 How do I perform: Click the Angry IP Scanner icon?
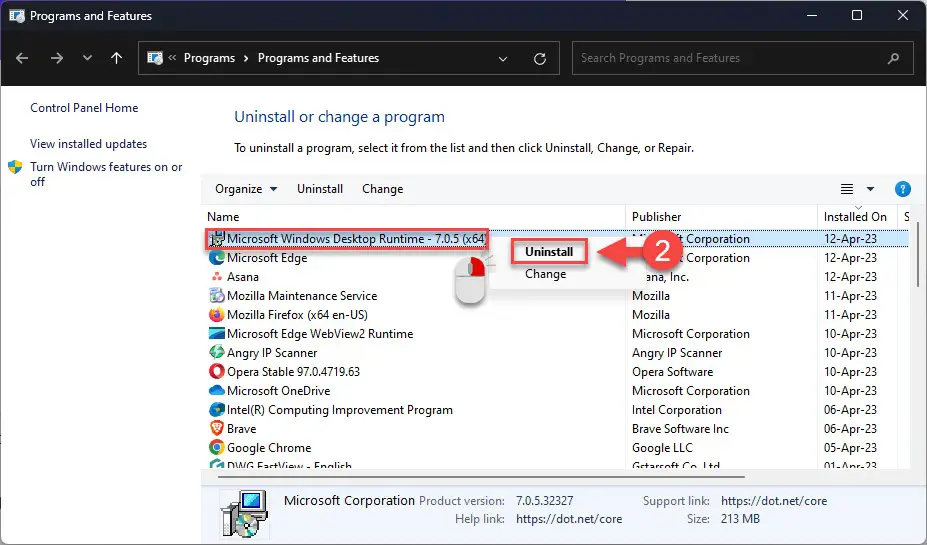point(217,352)
